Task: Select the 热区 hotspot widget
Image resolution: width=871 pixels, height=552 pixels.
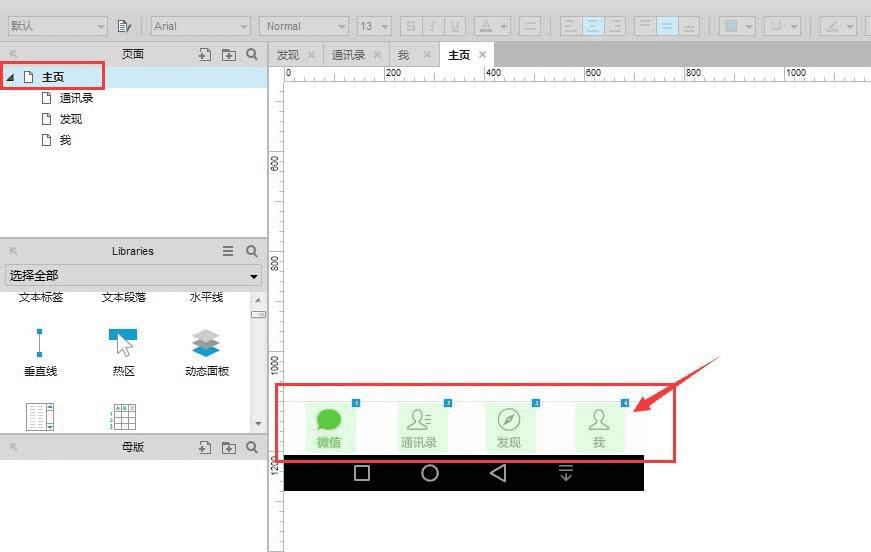Action: point(123,353)
